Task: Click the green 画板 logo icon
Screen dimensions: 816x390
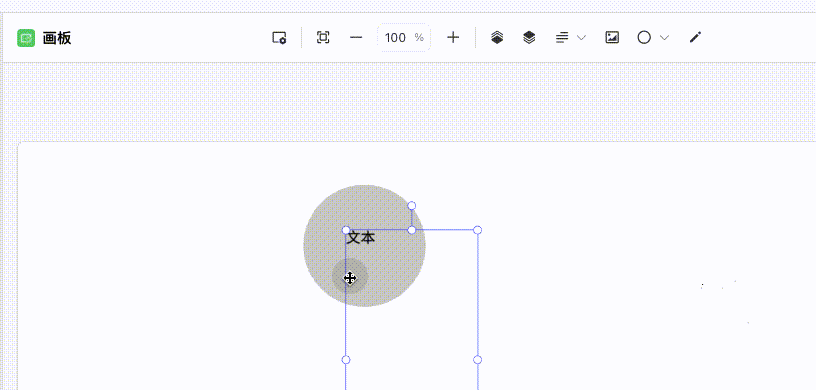Action: [26, 38]
